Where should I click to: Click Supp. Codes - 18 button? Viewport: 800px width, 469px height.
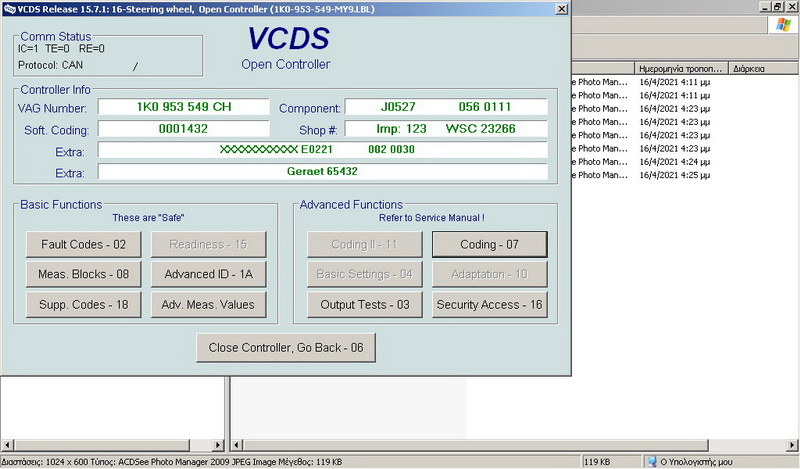[84, 305]
